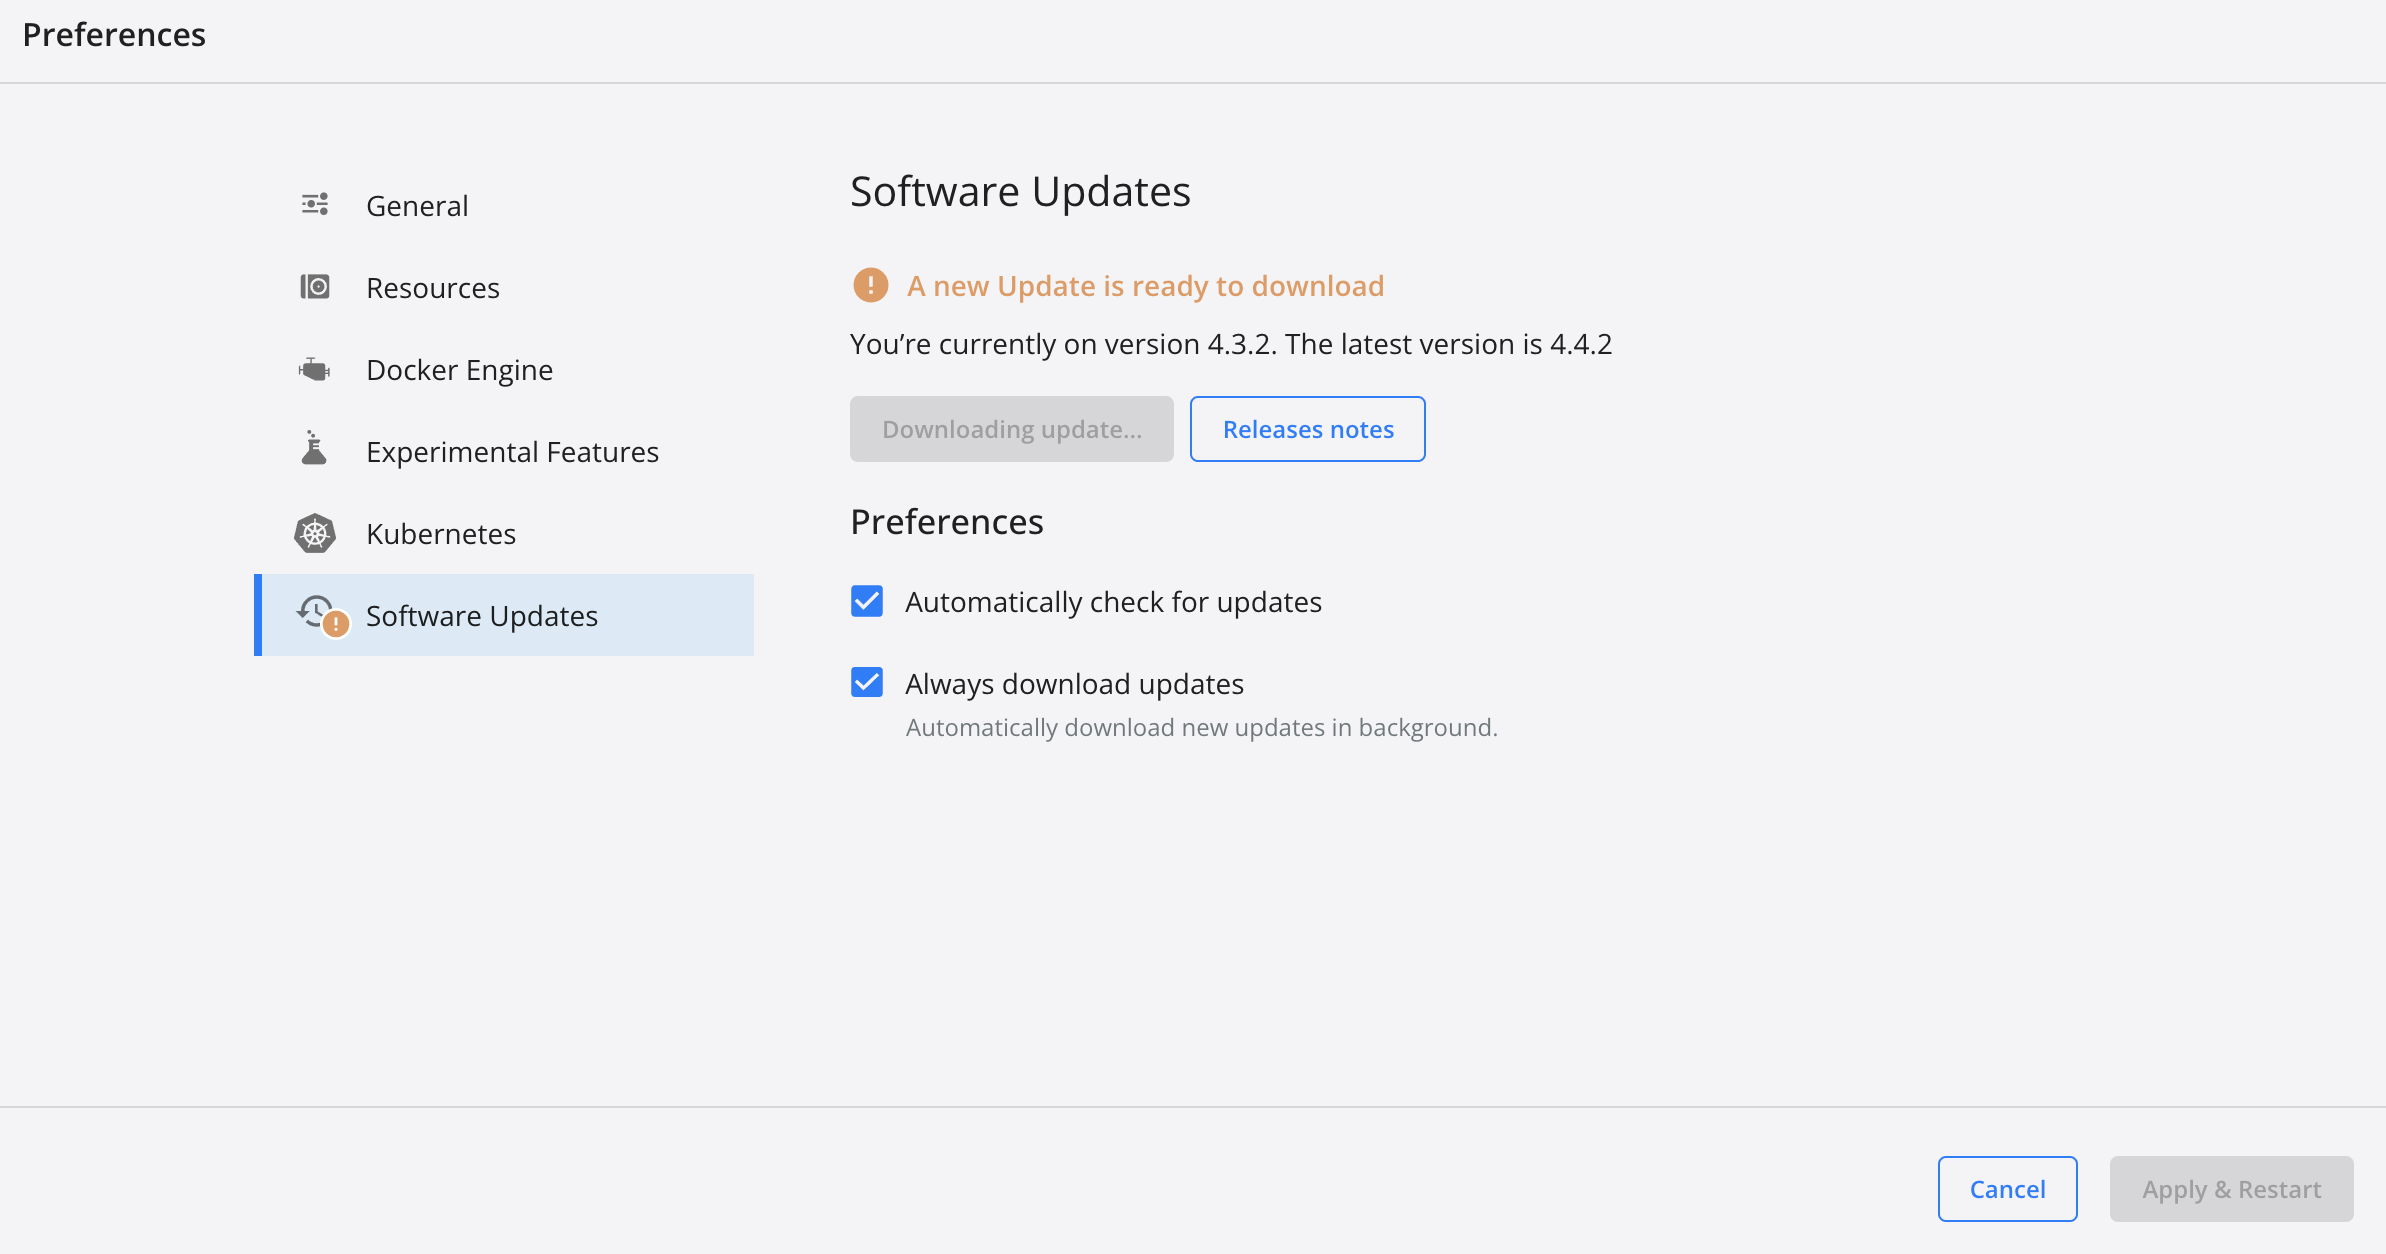Open the Releases notes link
The image size is (2386, 1254).
pos(1307,429)
